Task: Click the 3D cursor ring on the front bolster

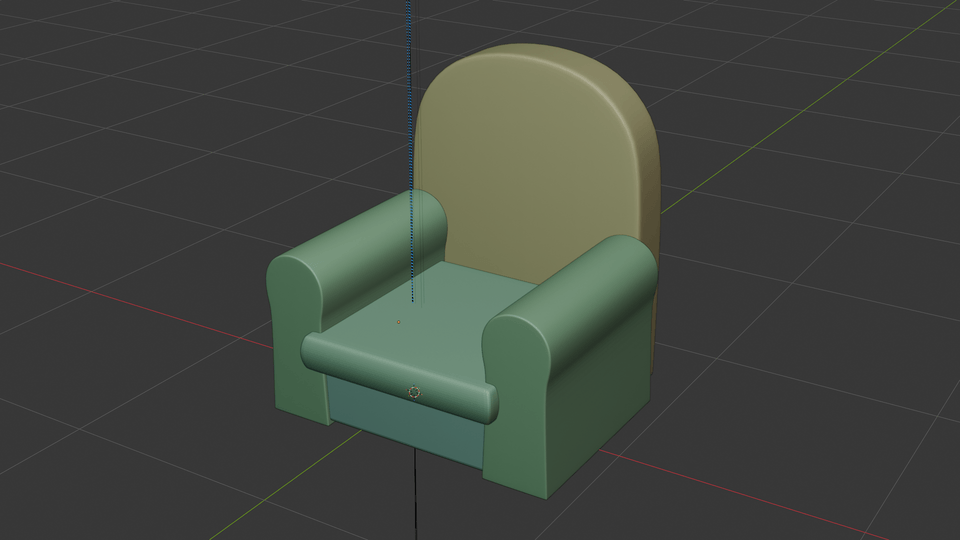Action: [x=414, y=392]
